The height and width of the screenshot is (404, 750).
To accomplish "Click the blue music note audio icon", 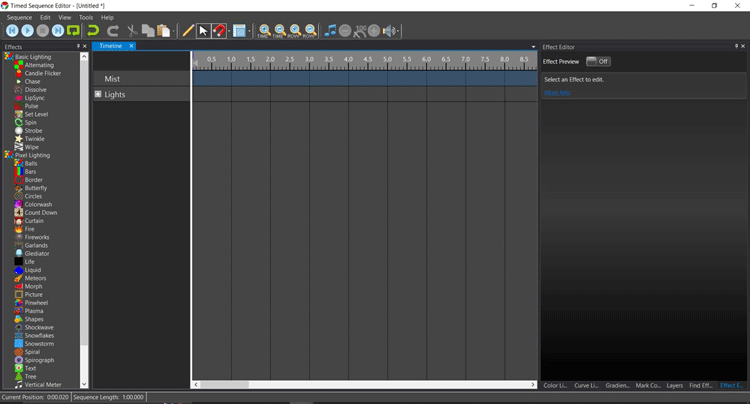I will 330,31.
